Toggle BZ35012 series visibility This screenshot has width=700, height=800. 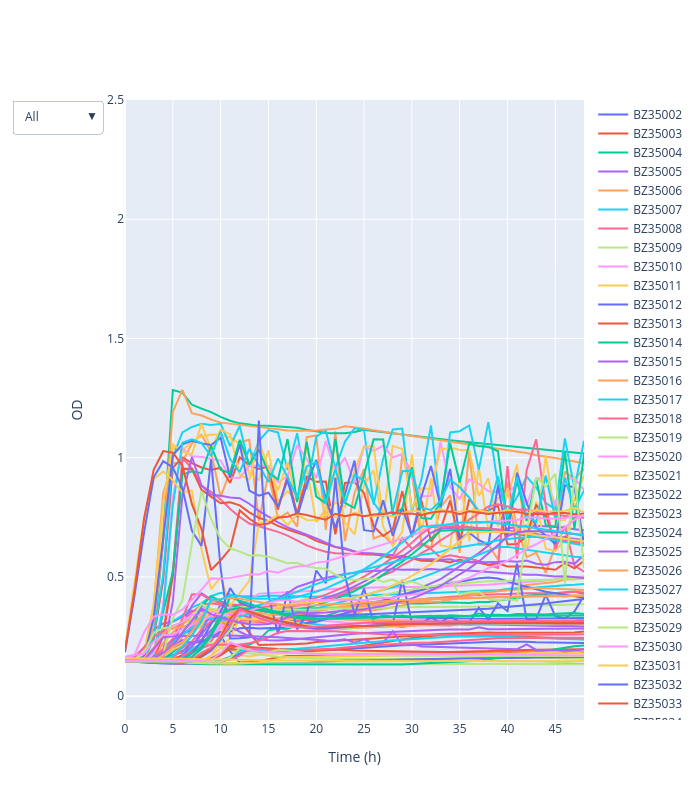coord(656,305)
